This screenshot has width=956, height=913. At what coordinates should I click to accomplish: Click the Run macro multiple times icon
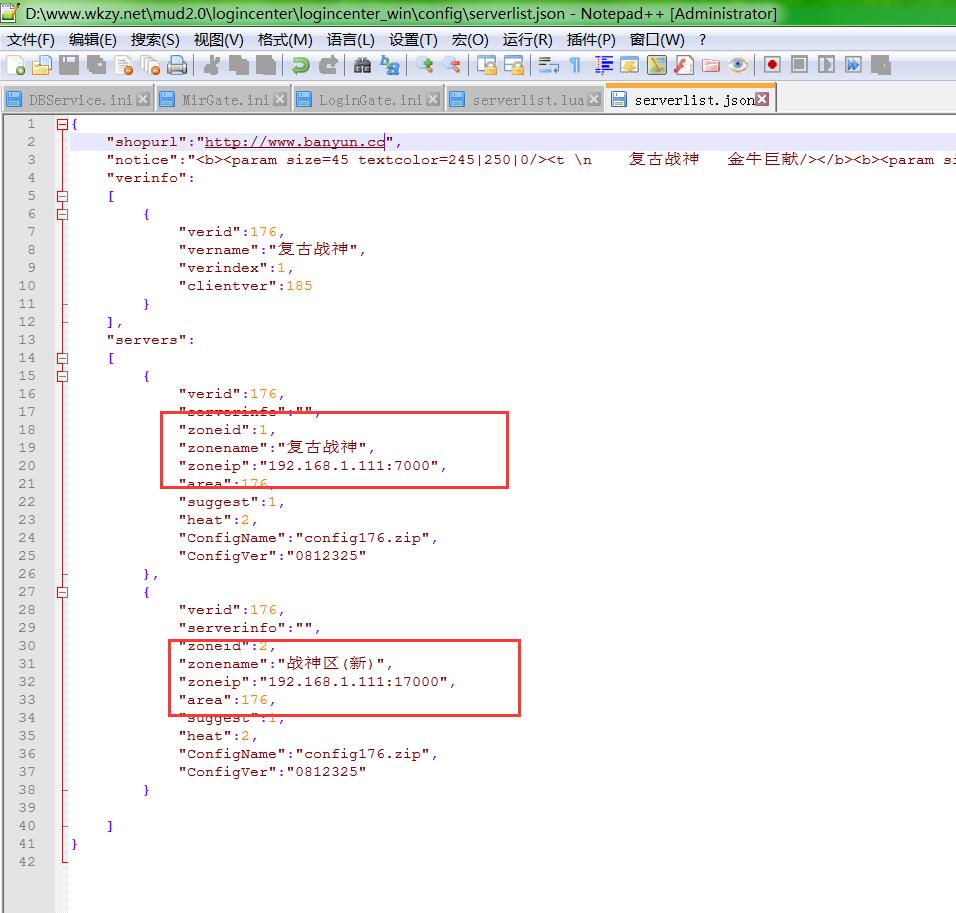coord(853,66)
